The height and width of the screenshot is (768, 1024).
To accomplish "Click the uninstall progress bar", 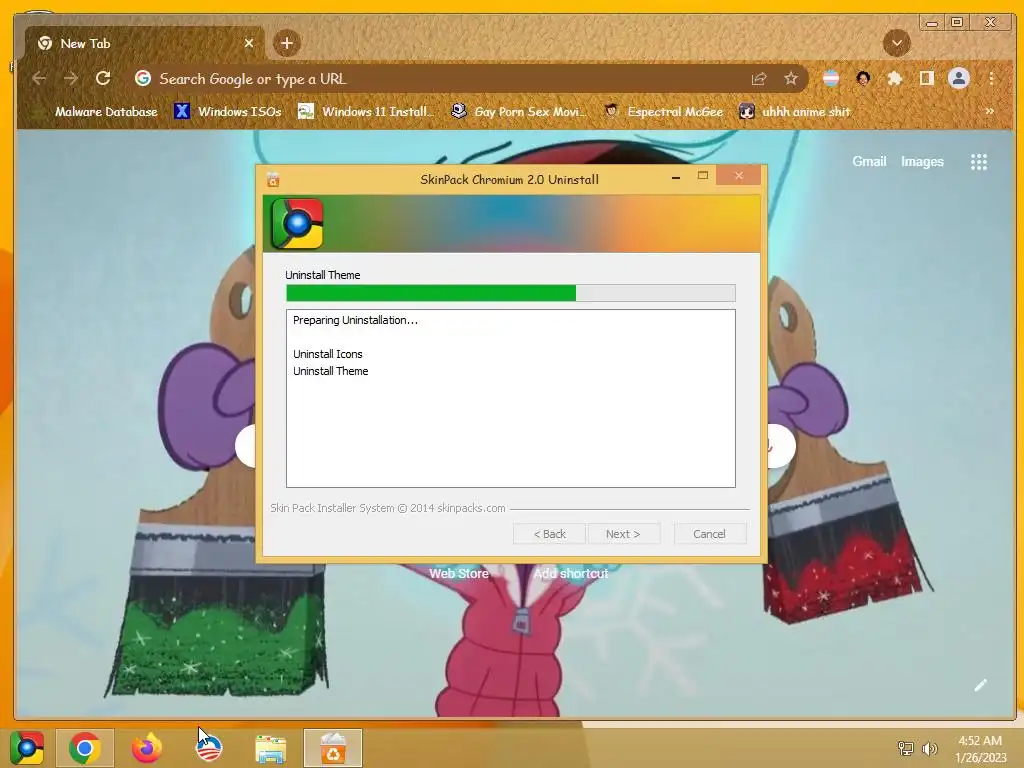I will (x=511, y=293).
